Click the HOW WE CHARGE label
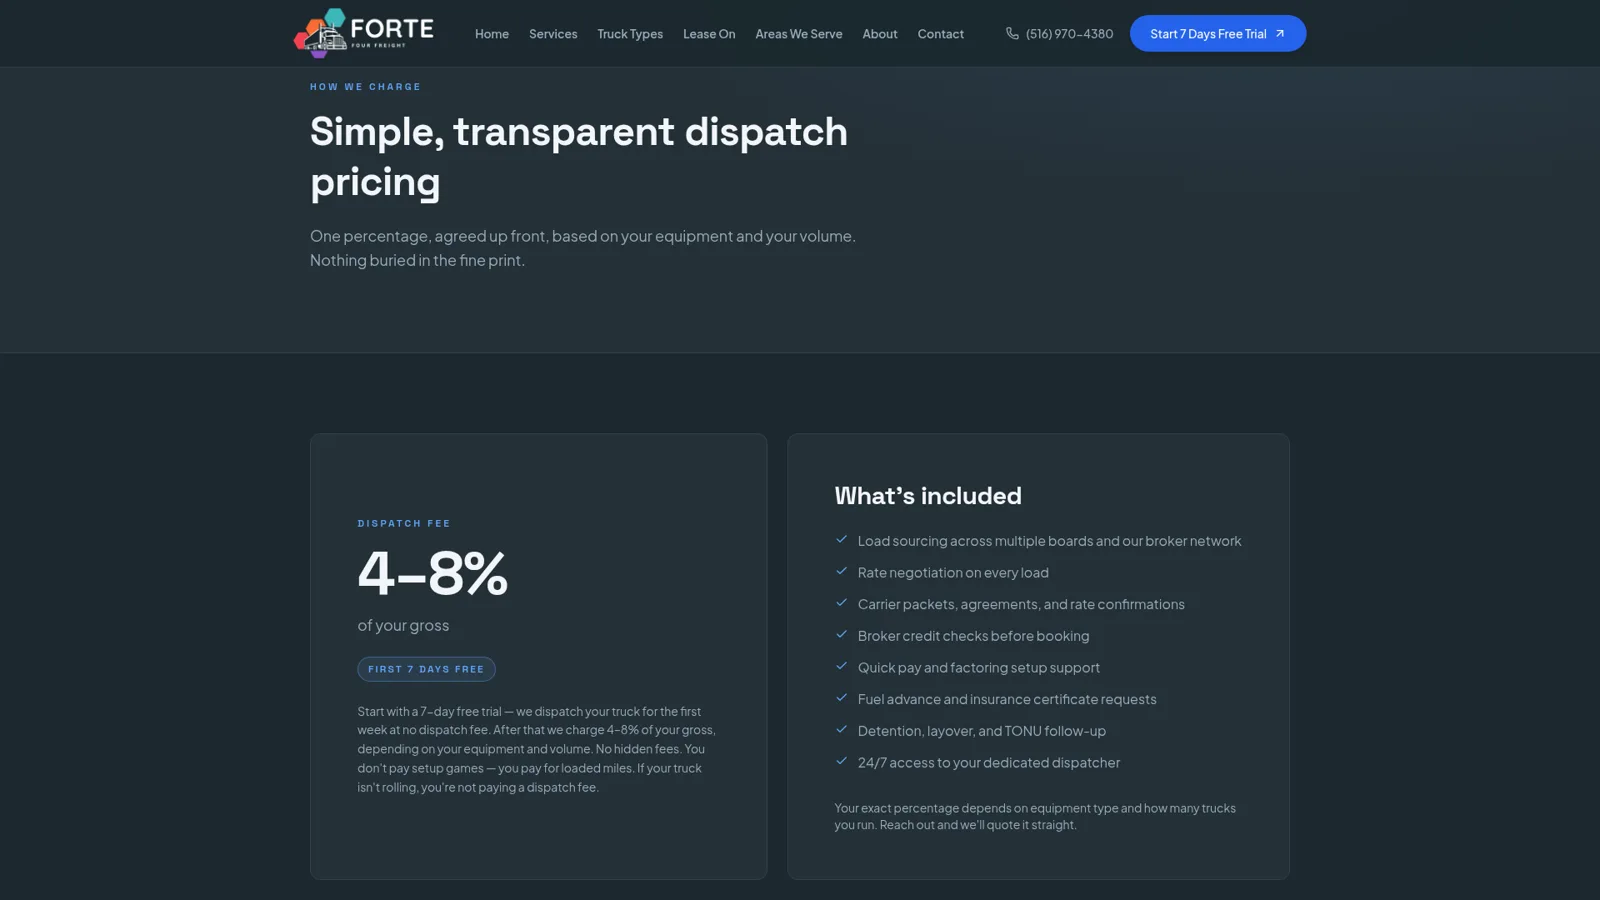 pos(365,87)
